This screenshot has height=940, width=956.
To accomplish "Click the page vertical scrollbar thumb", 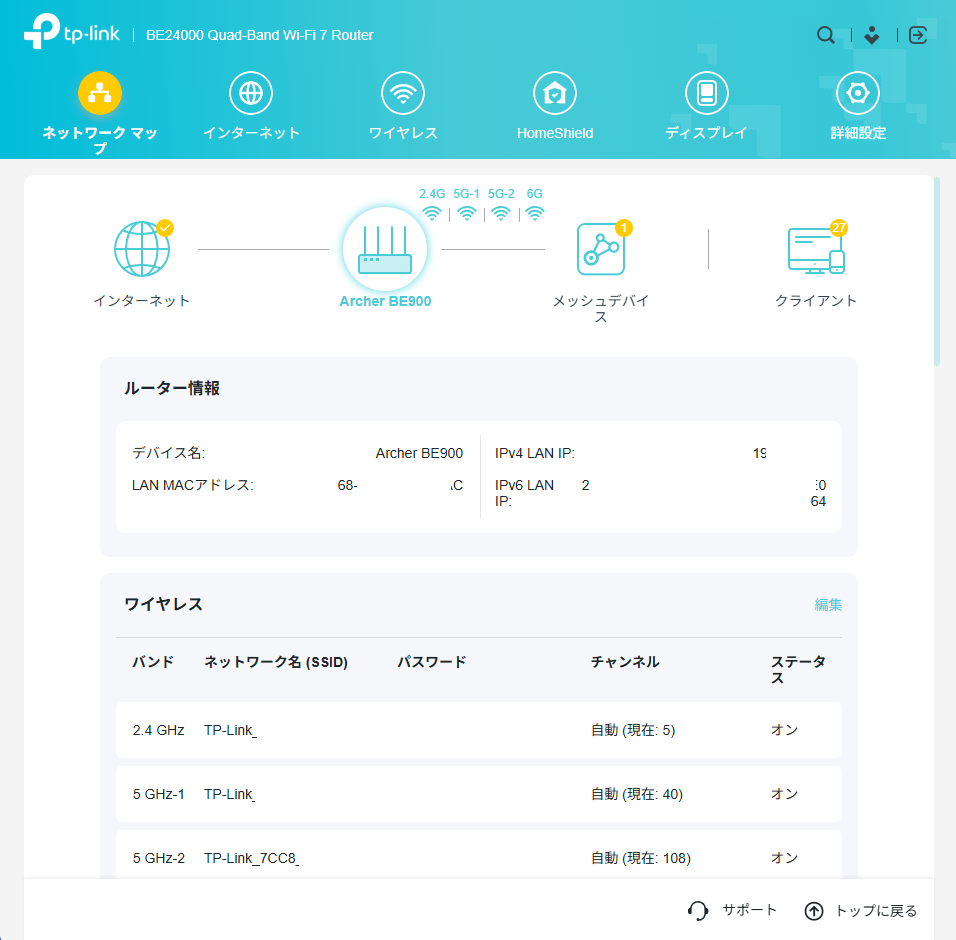I will click(x=937, y=271).
